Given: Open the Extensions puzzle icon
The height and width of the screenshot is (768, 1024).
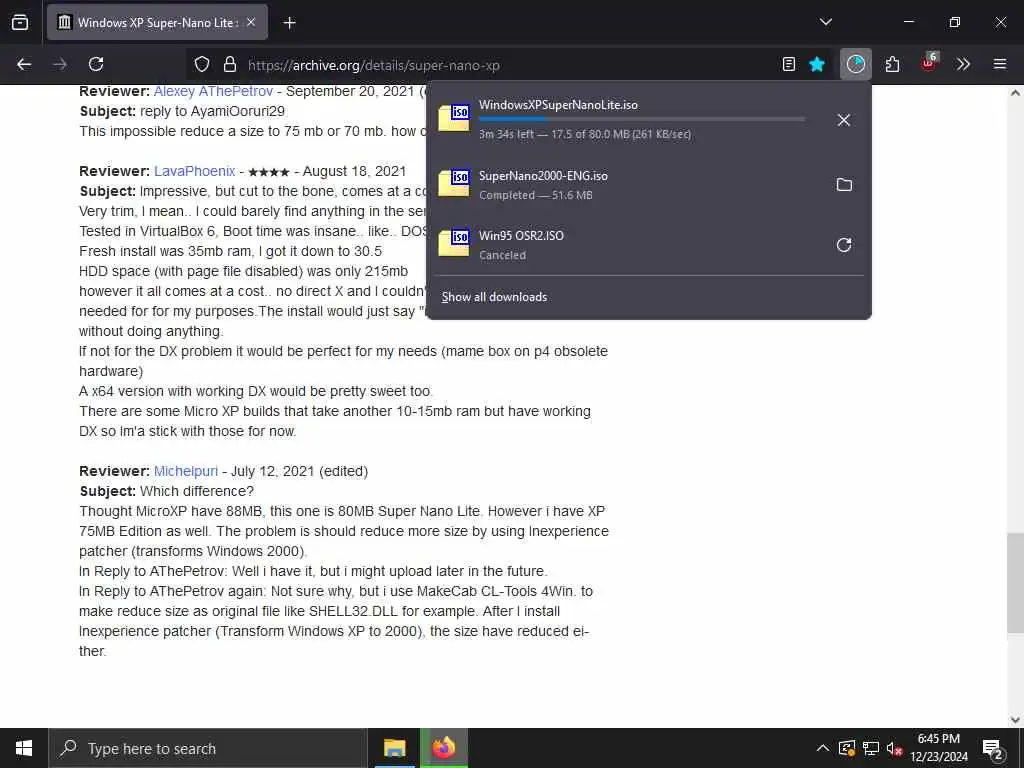Looking at the screenshot, I should 892,64.
